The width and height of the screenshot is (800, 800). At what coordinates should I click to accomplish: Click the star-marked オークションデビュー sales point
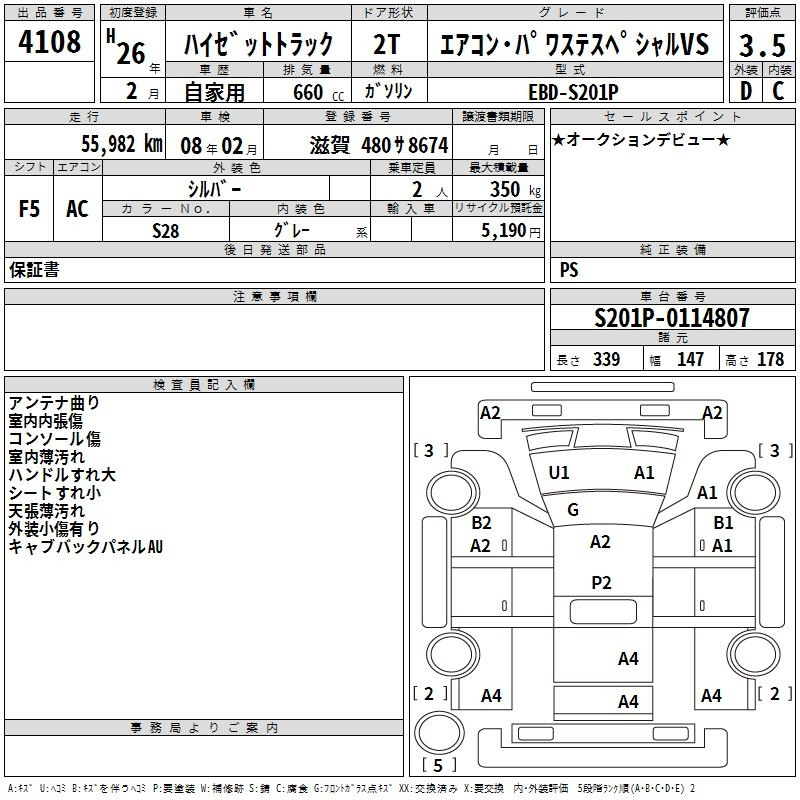641,139
